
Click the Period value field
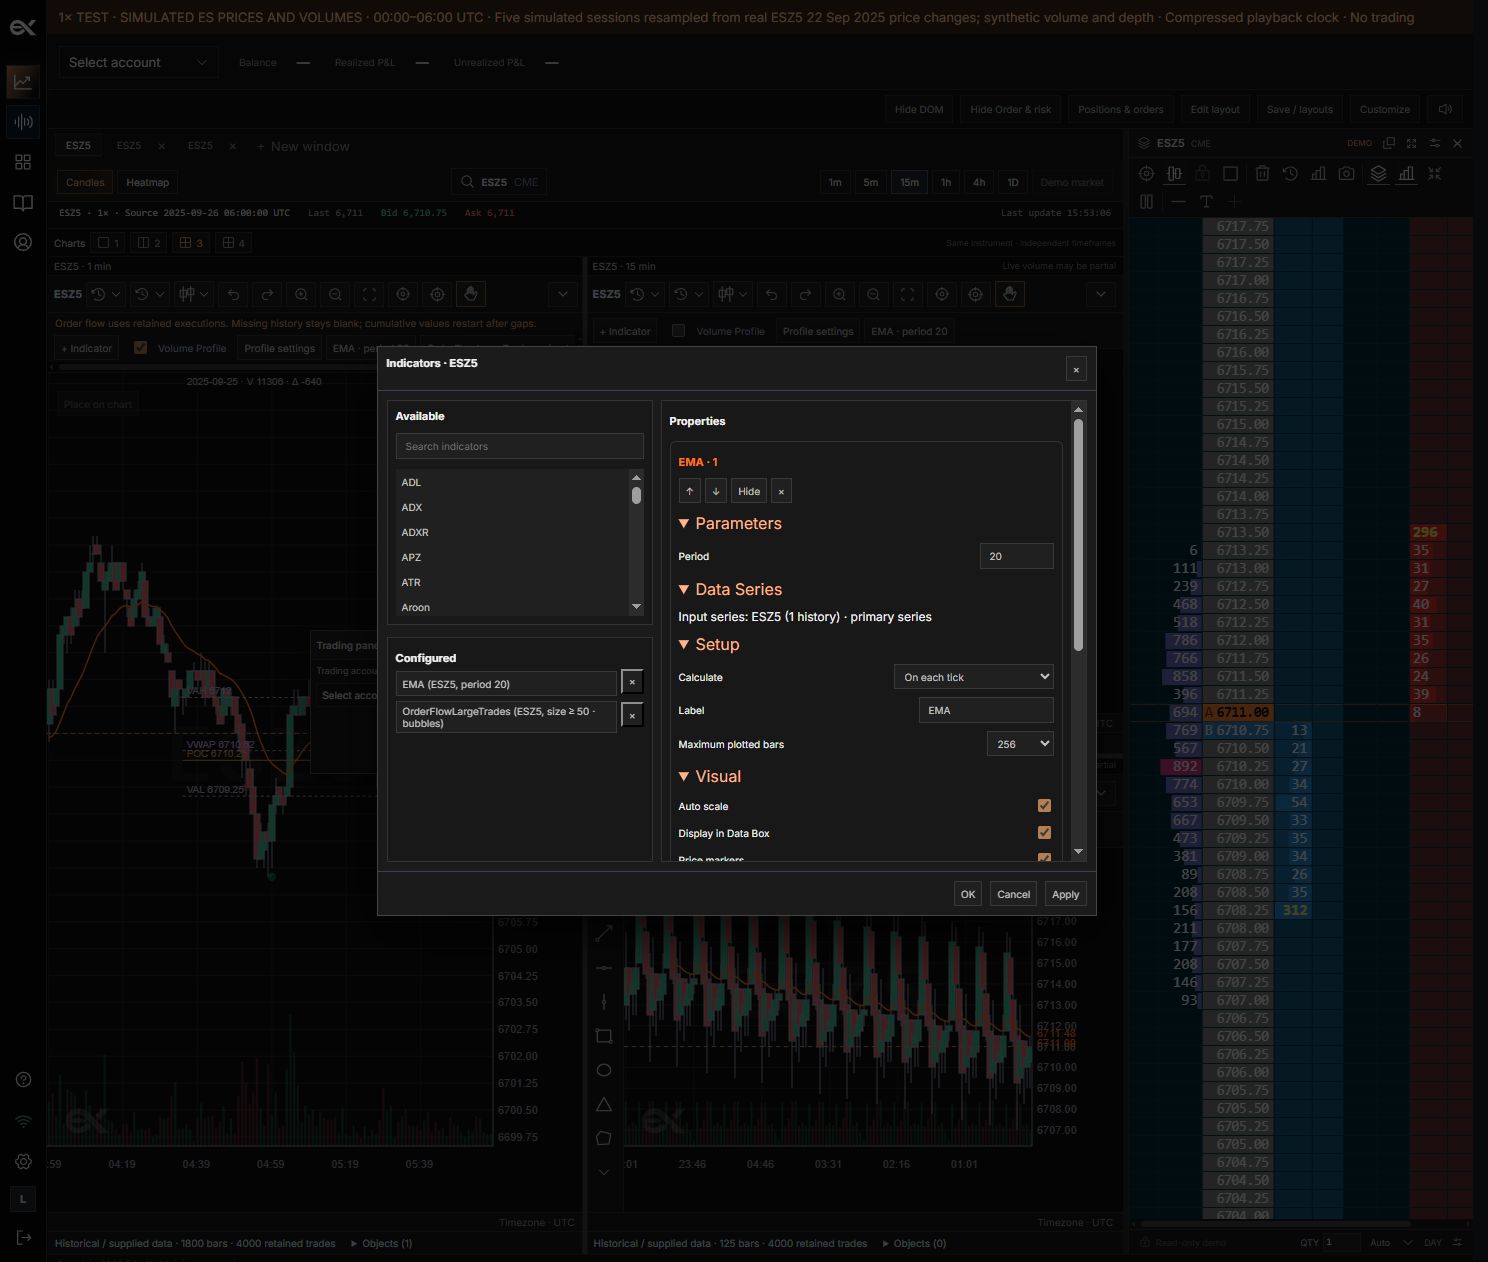pos(1016,556)
